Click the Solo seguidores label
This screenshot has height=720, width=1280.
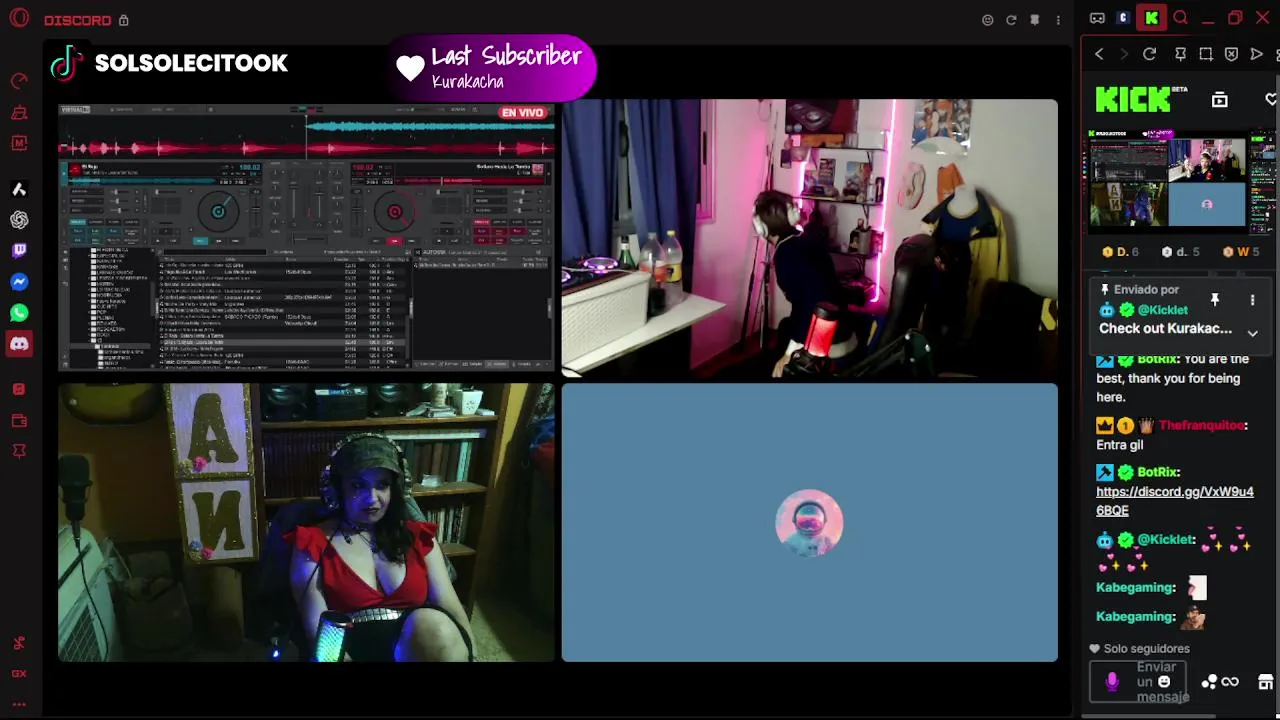click(1147, 649)
